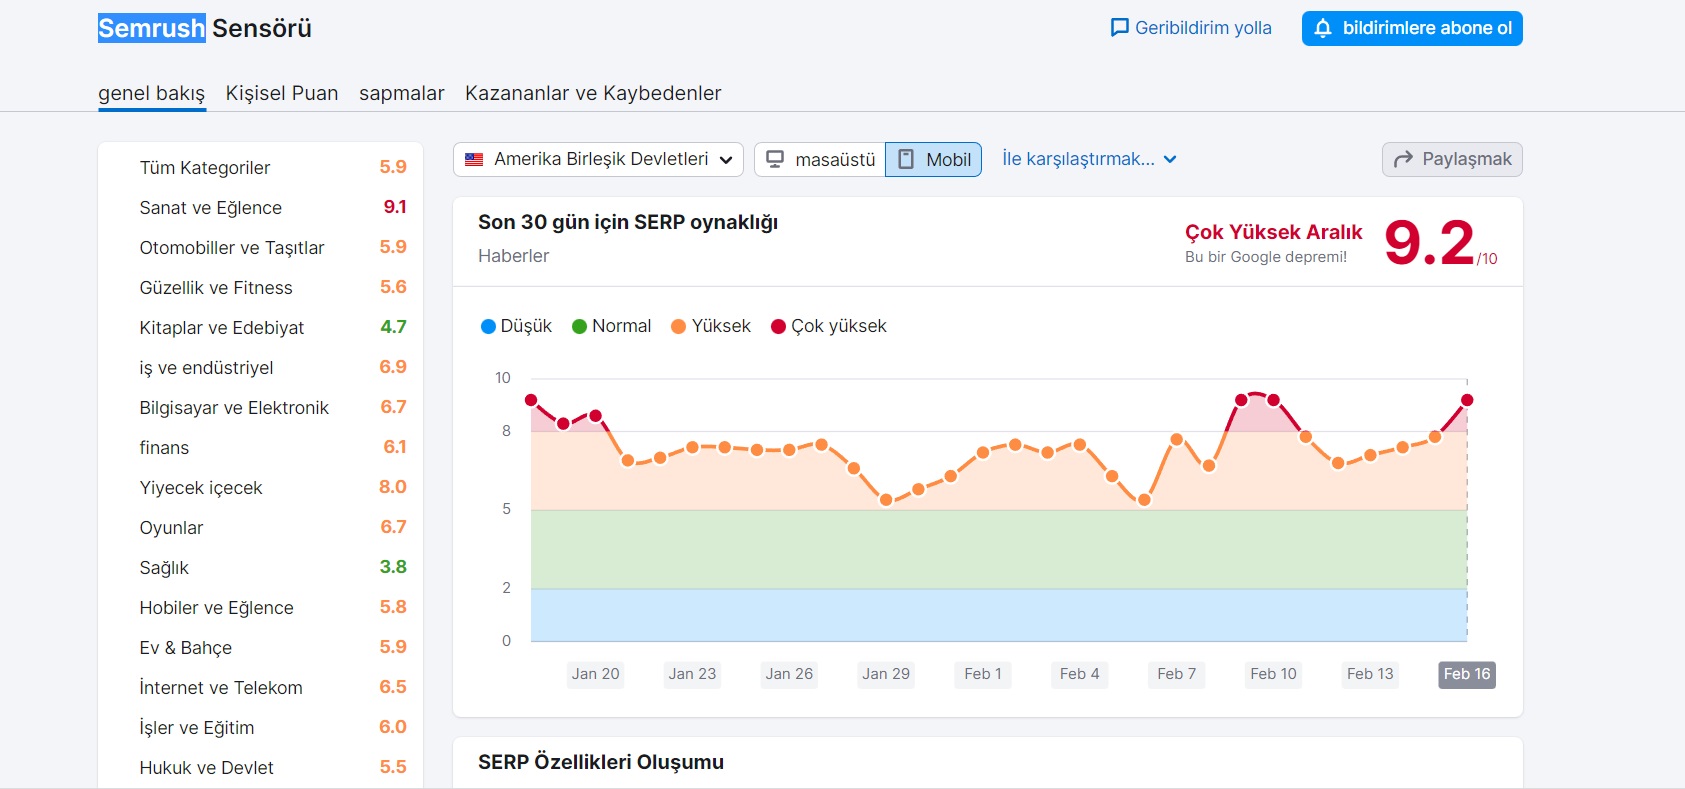Viewport: 1685px width, 789px height.
Task: Click the bell icon for notifications
Action: pos(1323,28)
